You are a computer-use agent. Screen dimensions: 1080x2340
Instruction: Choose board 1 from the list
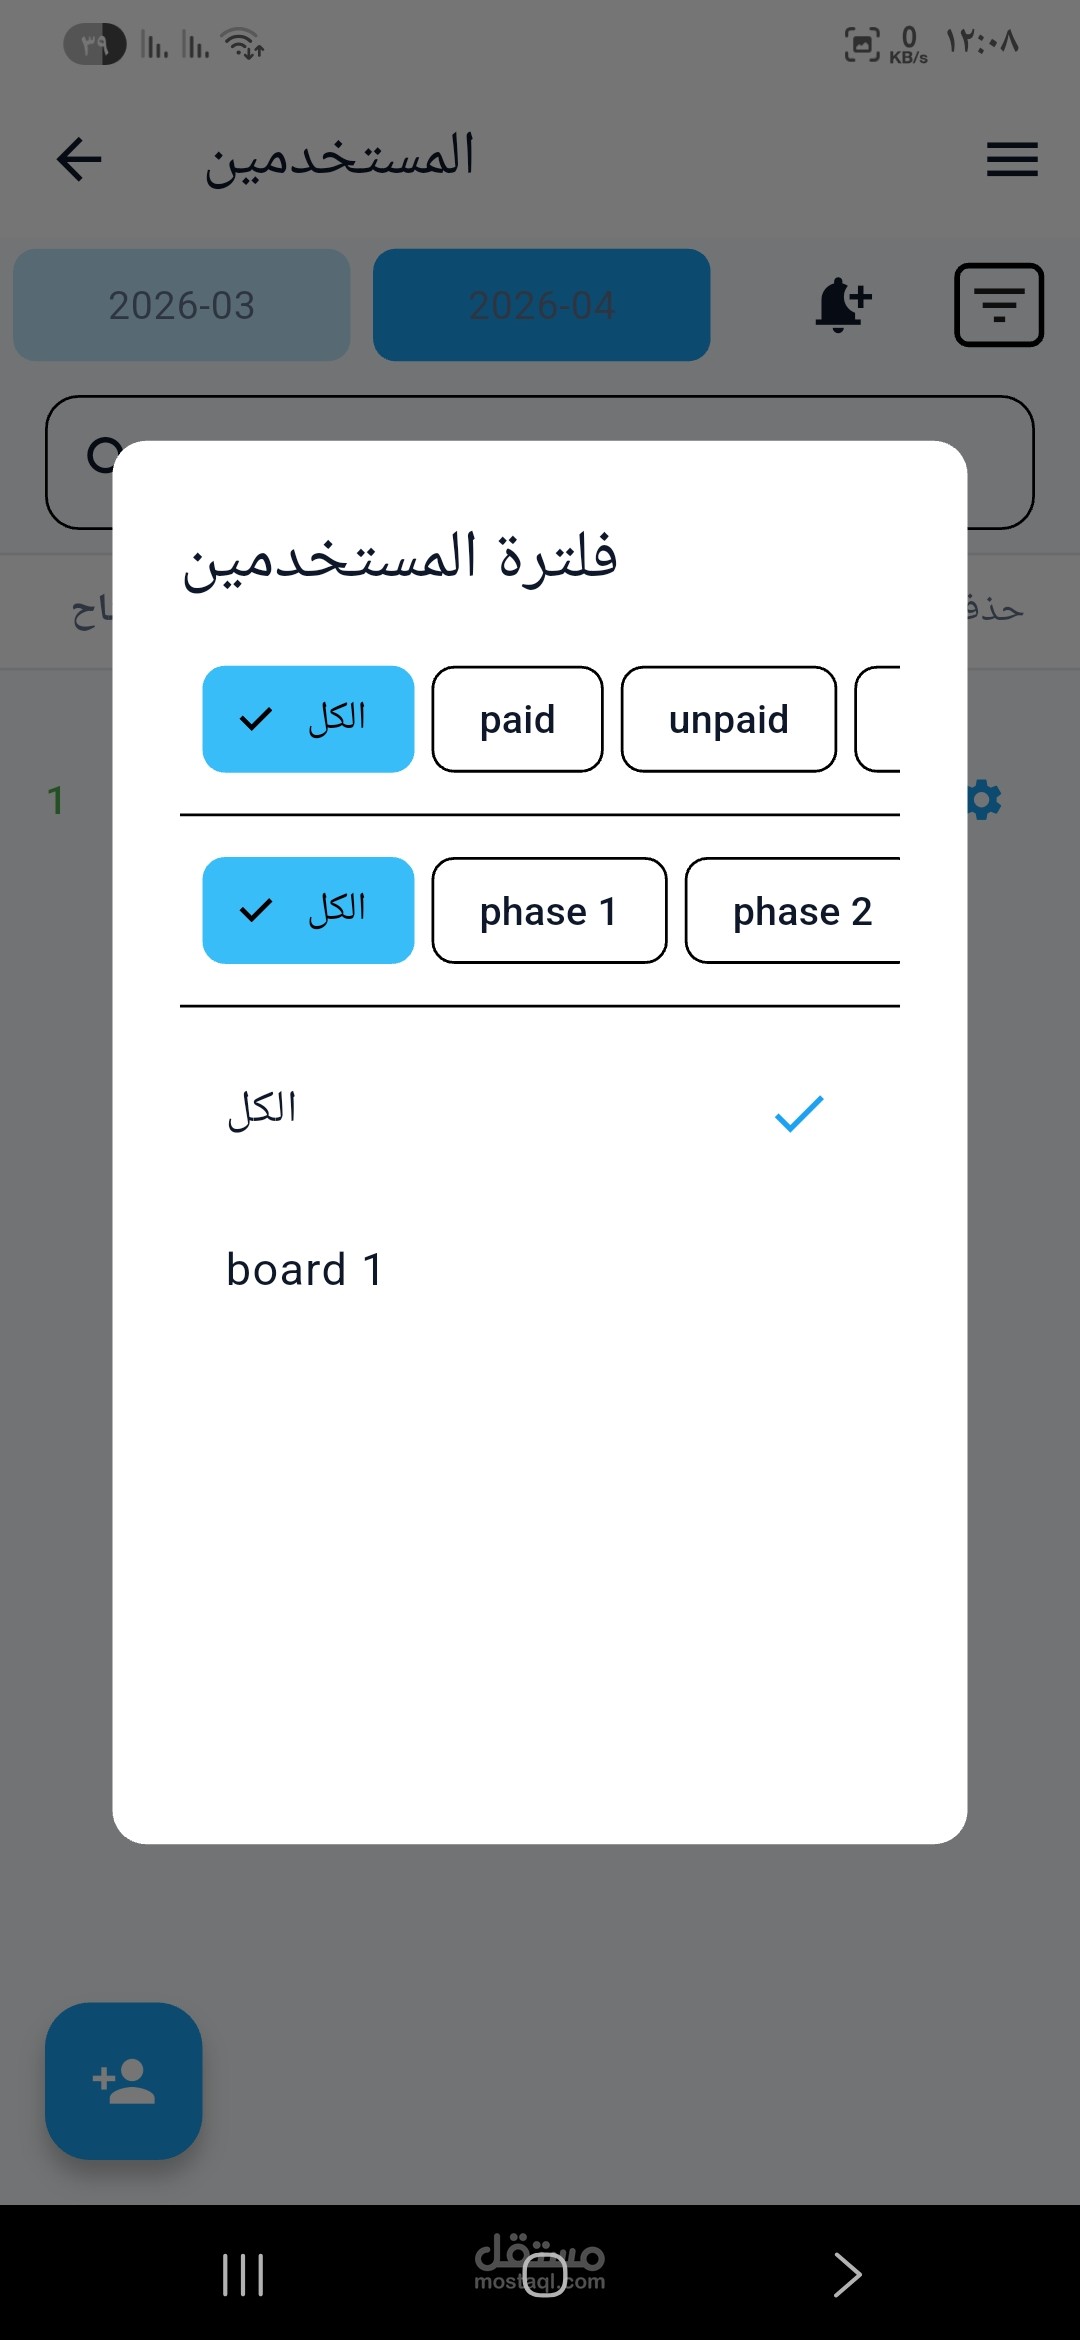305,1270
